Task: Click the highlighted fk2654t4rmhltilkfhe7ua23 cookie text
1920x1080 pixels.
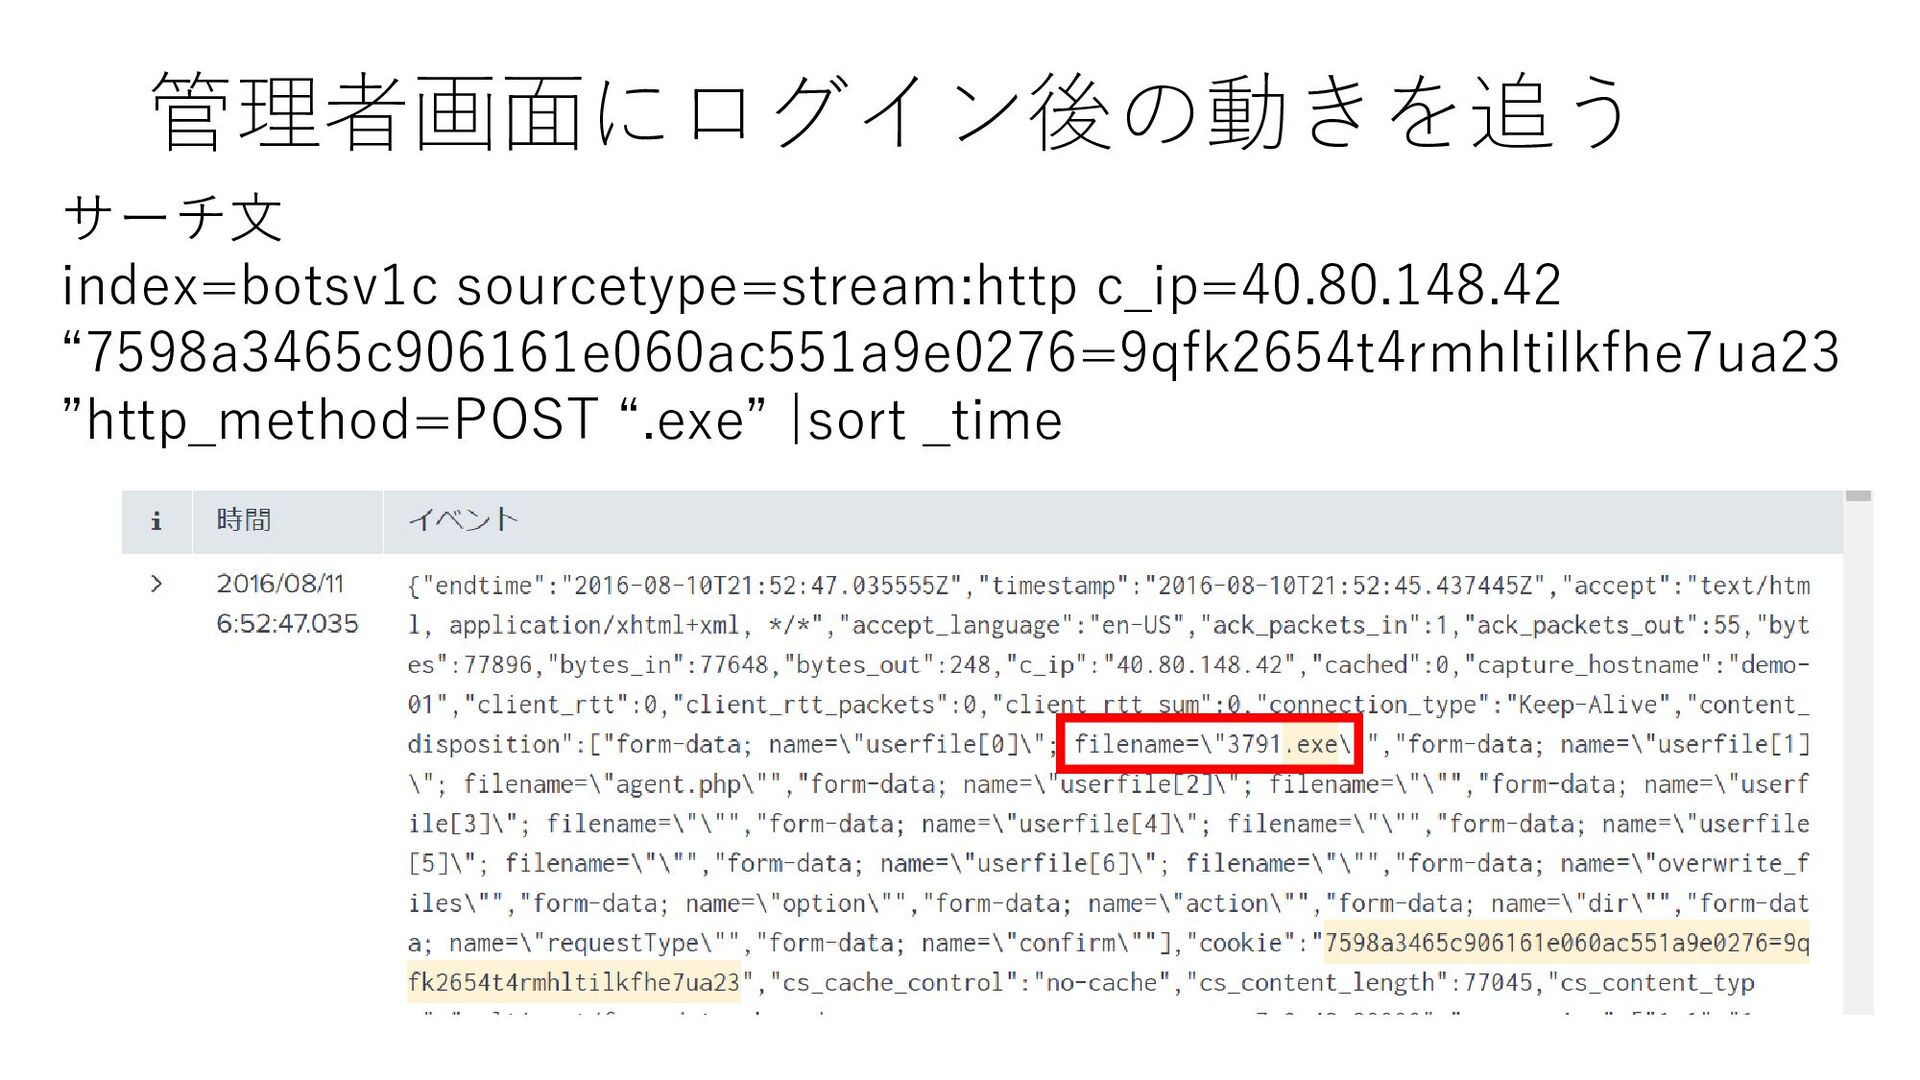Action: click(x=574, y=983)
